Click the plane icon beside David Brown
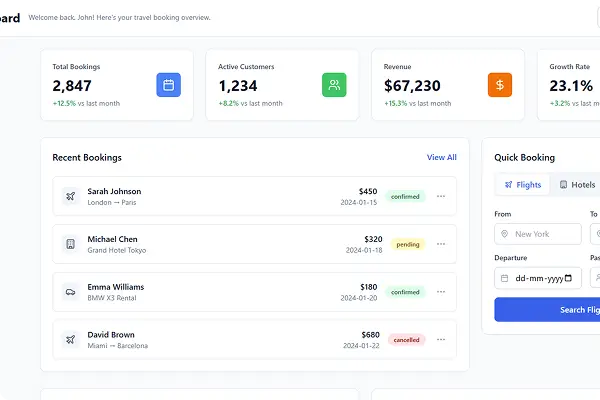Image resolution: width=600 pixels, height=400 pixels. pyautogui.click(x=70, y=340)
